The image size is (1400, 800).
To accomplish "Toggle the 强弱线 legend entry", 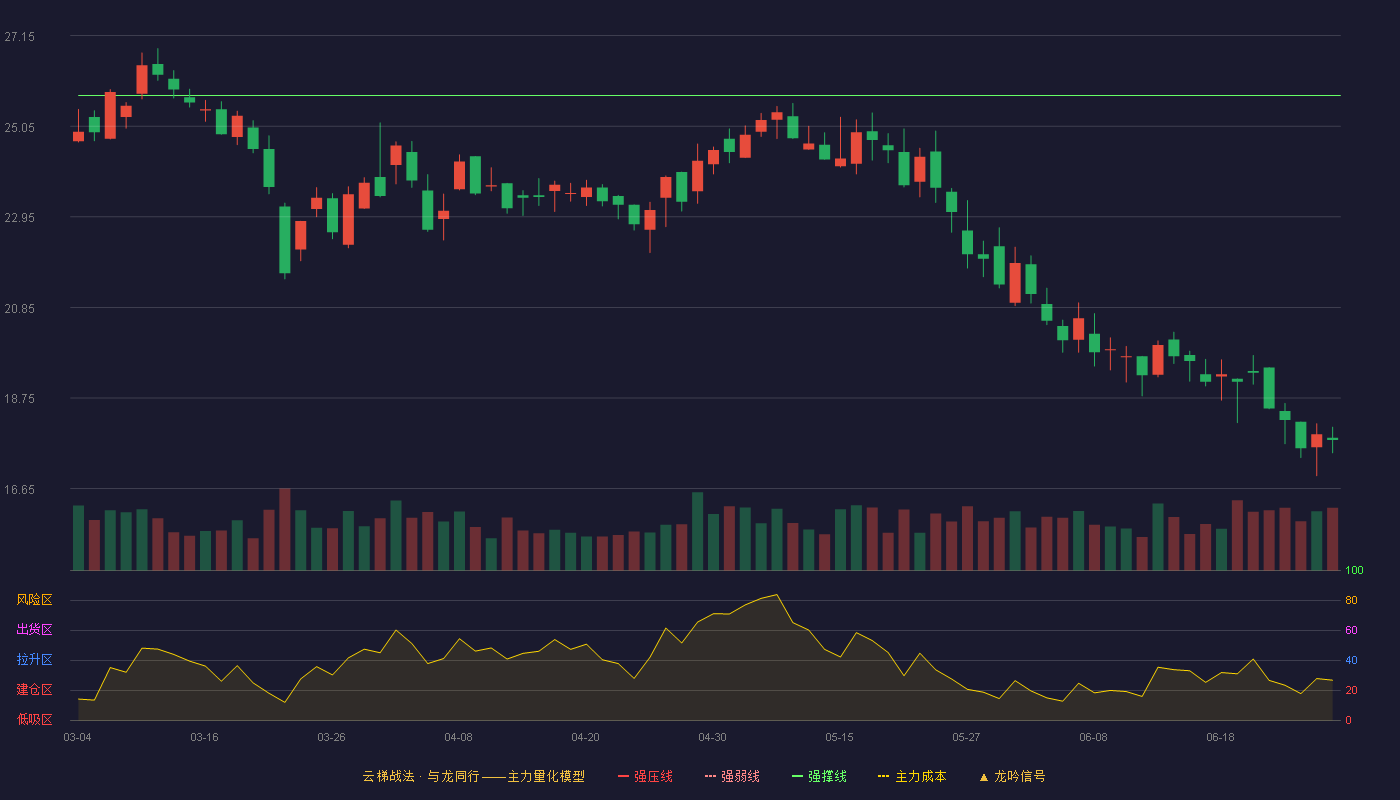I will [732, 776].
